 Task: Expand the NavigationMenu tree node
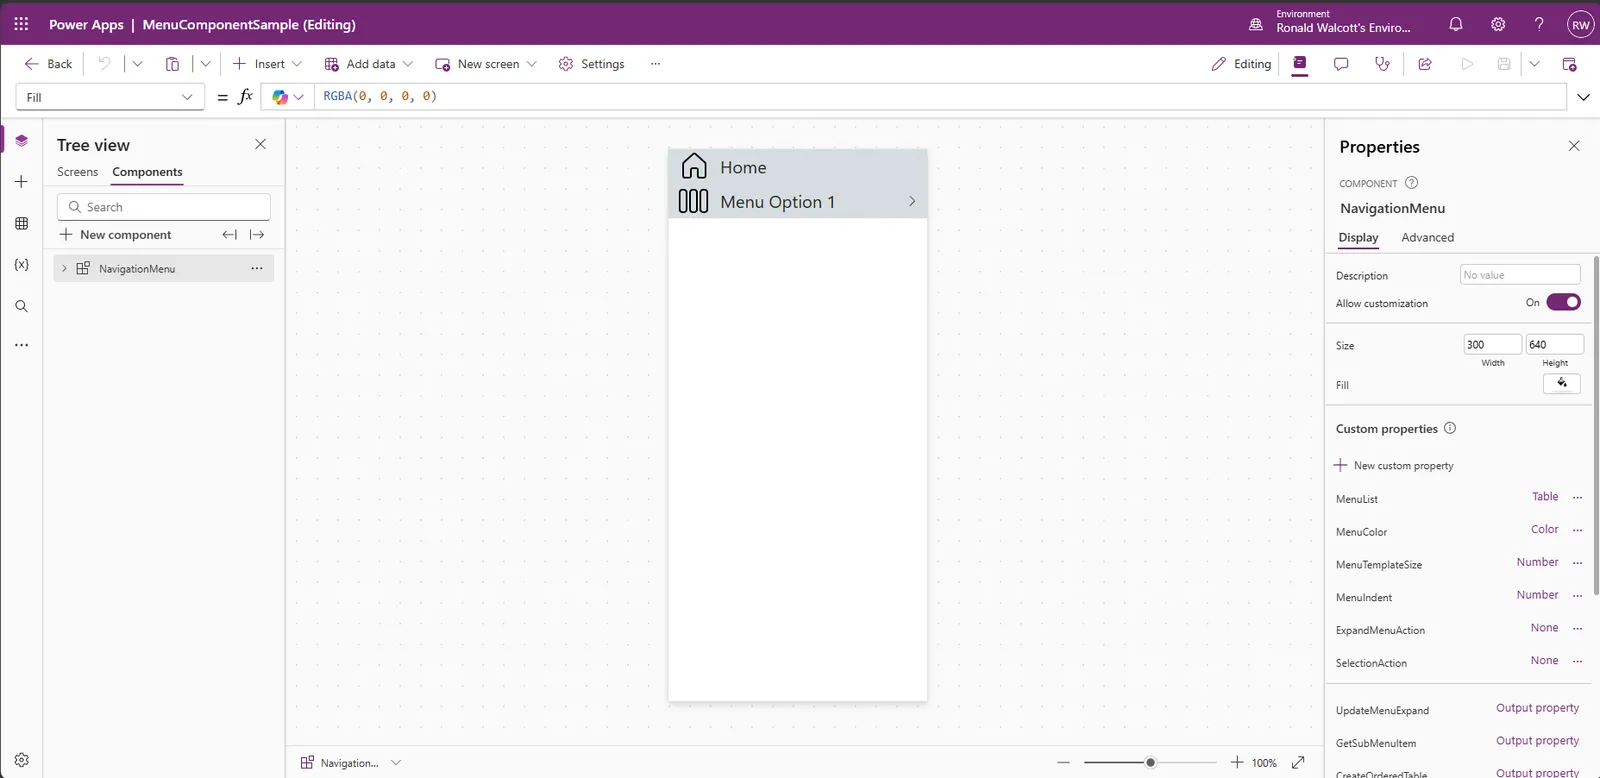click(64, 268)
